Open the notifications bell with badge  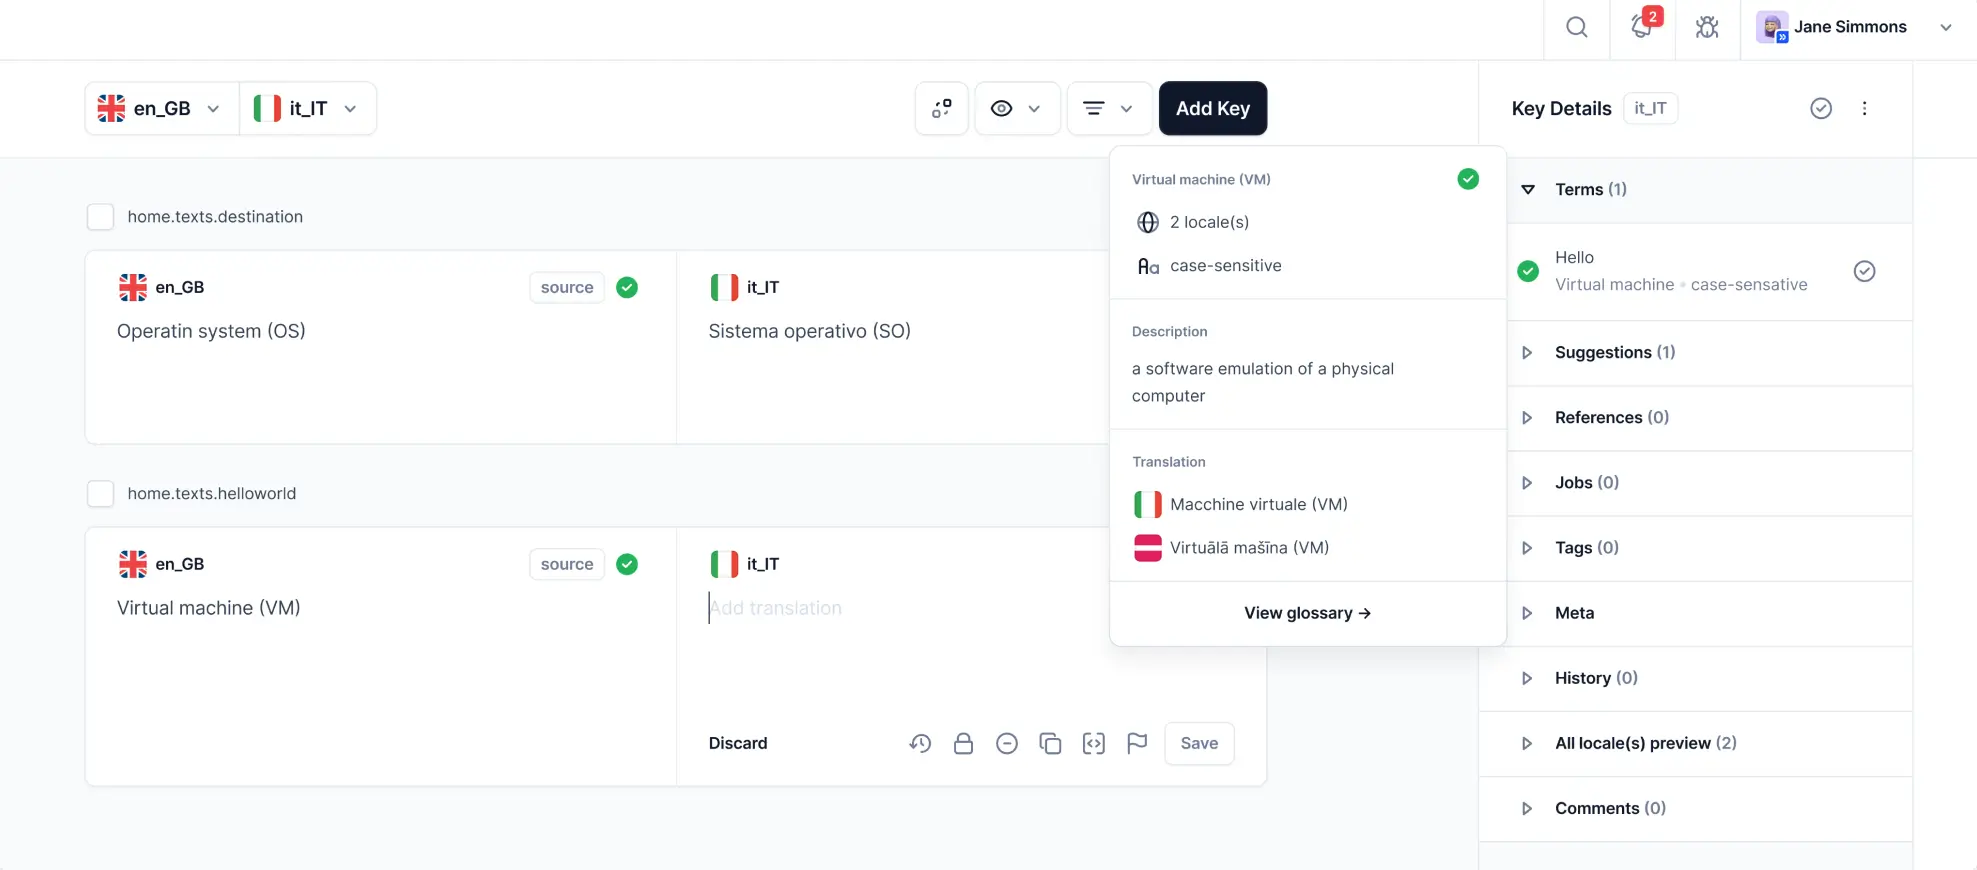coord(1642,27)
